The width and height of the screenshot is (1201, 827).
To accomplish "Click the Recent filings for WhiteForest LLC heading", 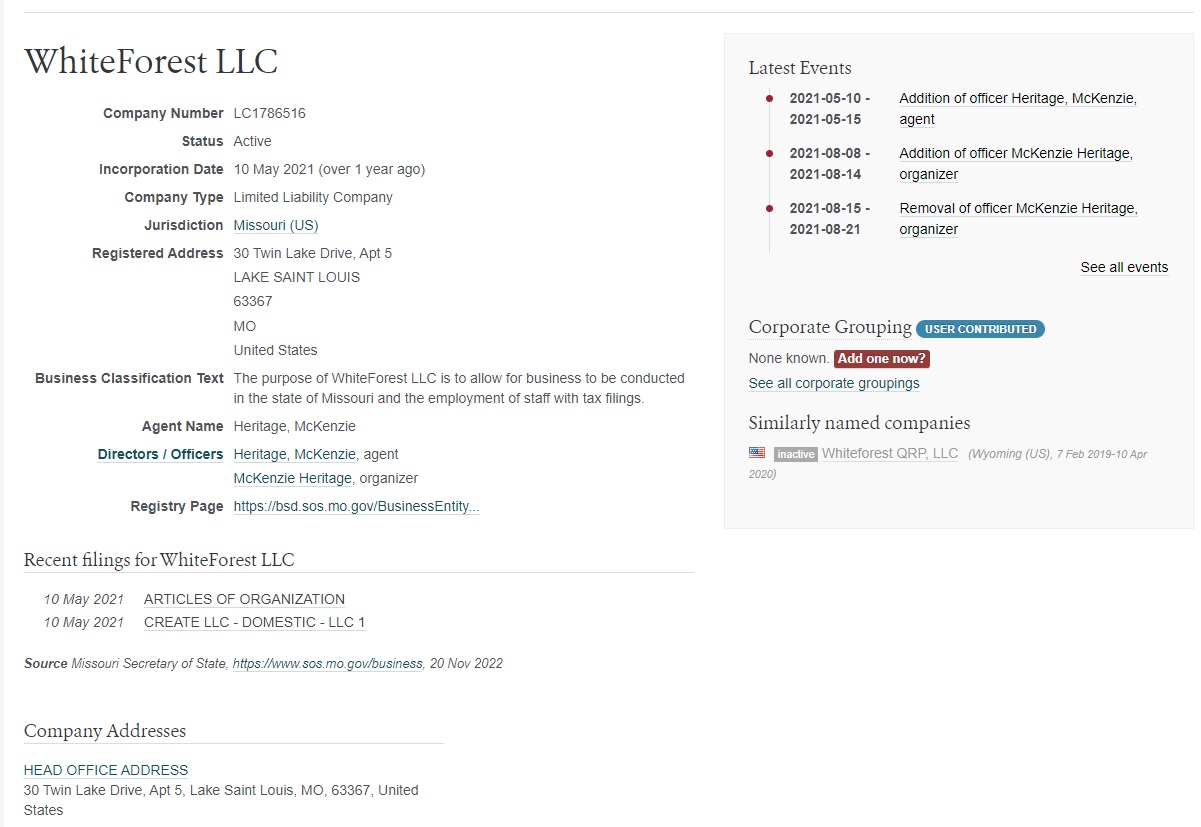I will pos(159,559).
